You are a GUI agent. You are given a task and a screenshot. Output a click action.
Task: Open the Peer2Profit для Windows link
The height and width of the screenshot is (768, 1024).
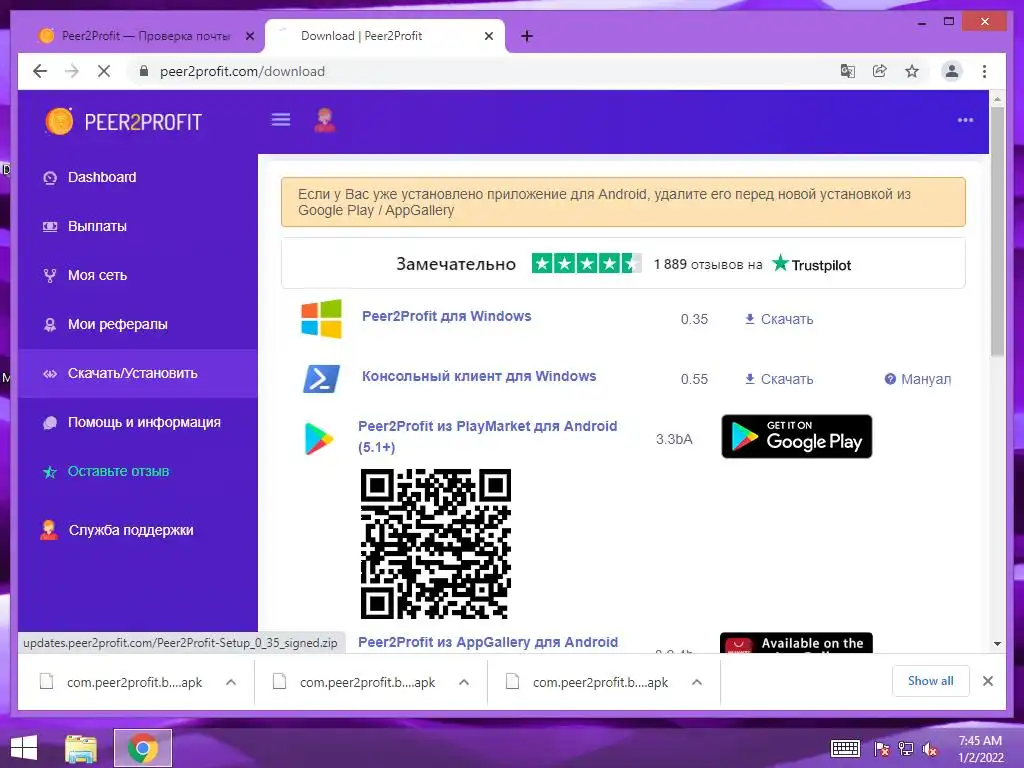coord(447,316)
